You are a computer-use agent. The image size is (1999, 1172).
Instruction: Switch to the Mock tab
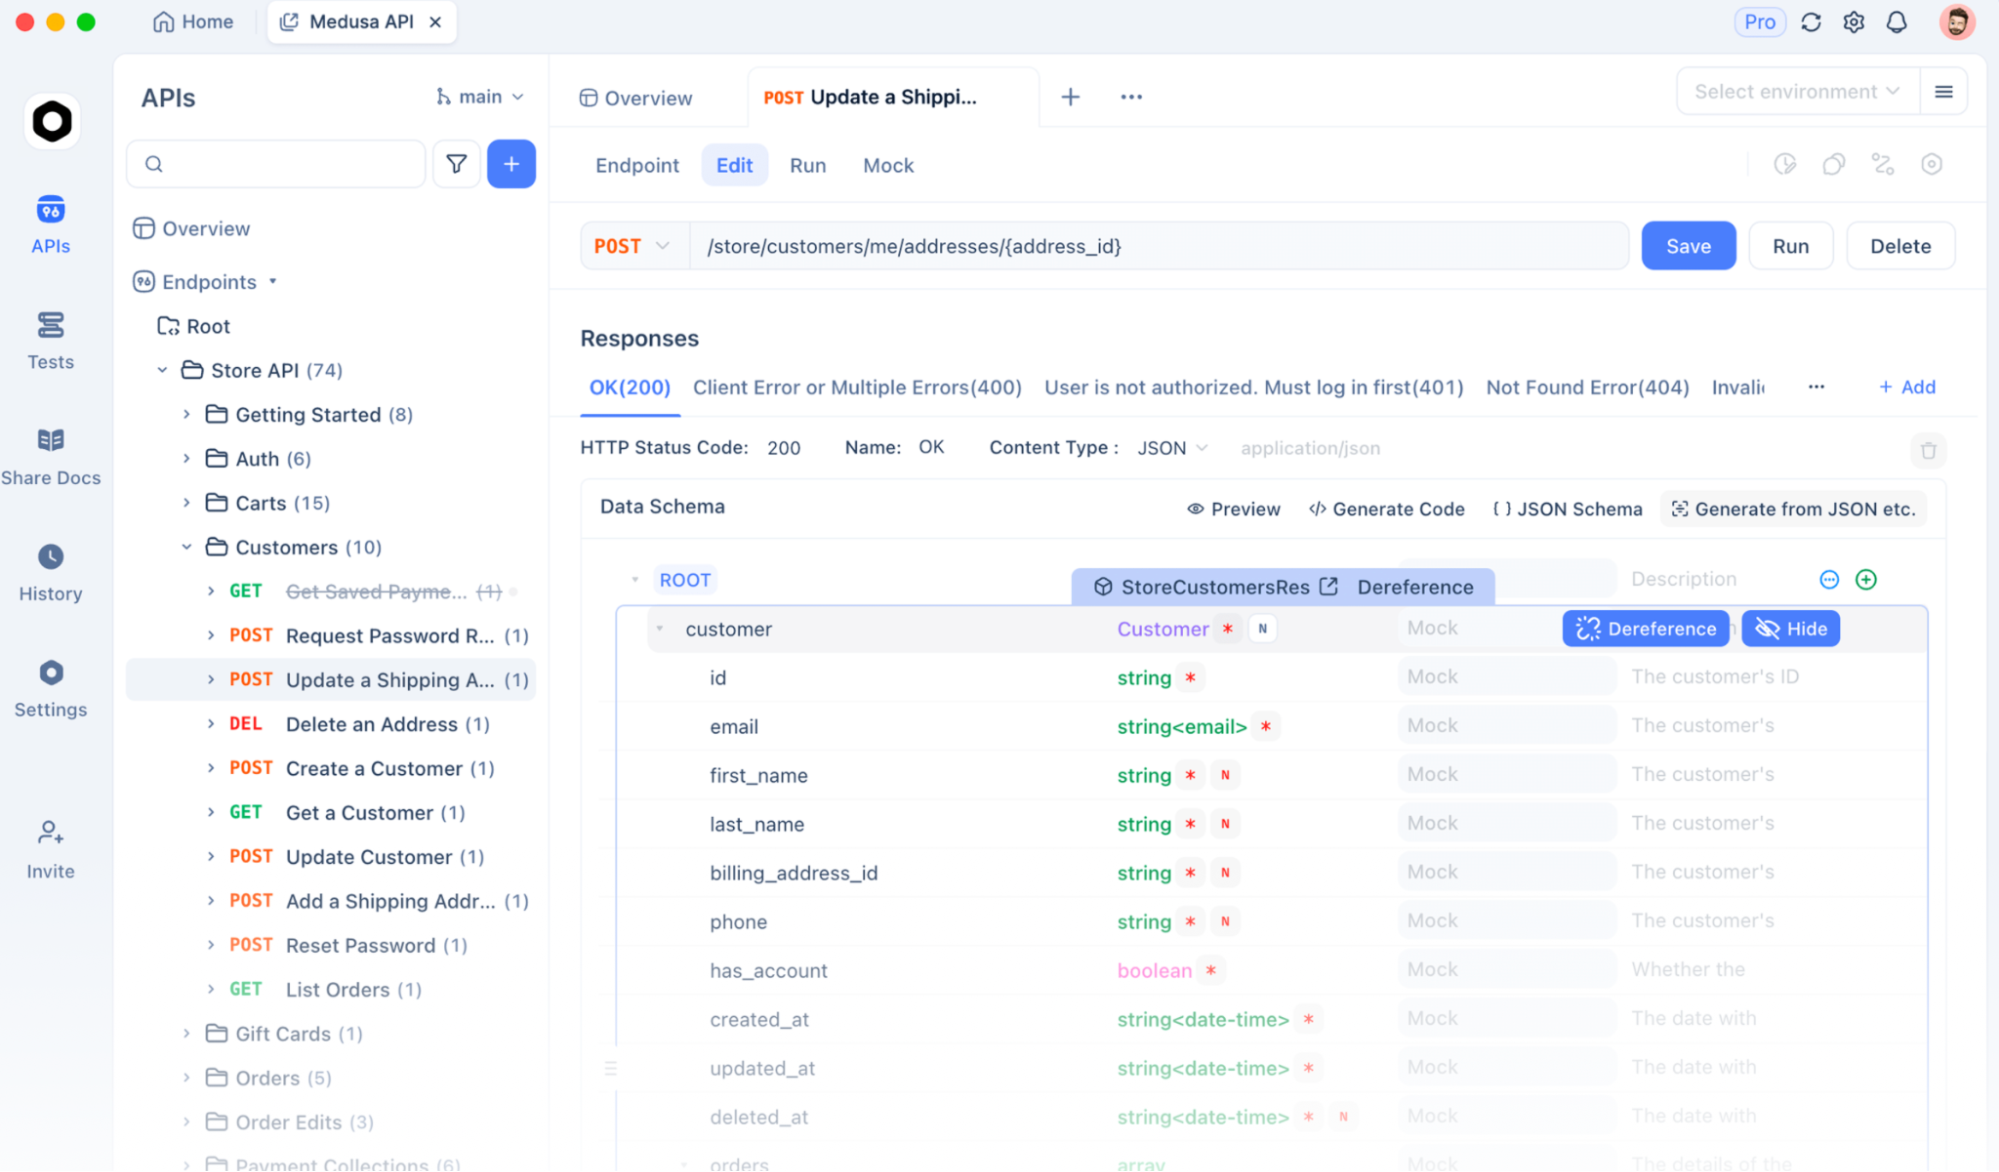click(x=887, y=165)
